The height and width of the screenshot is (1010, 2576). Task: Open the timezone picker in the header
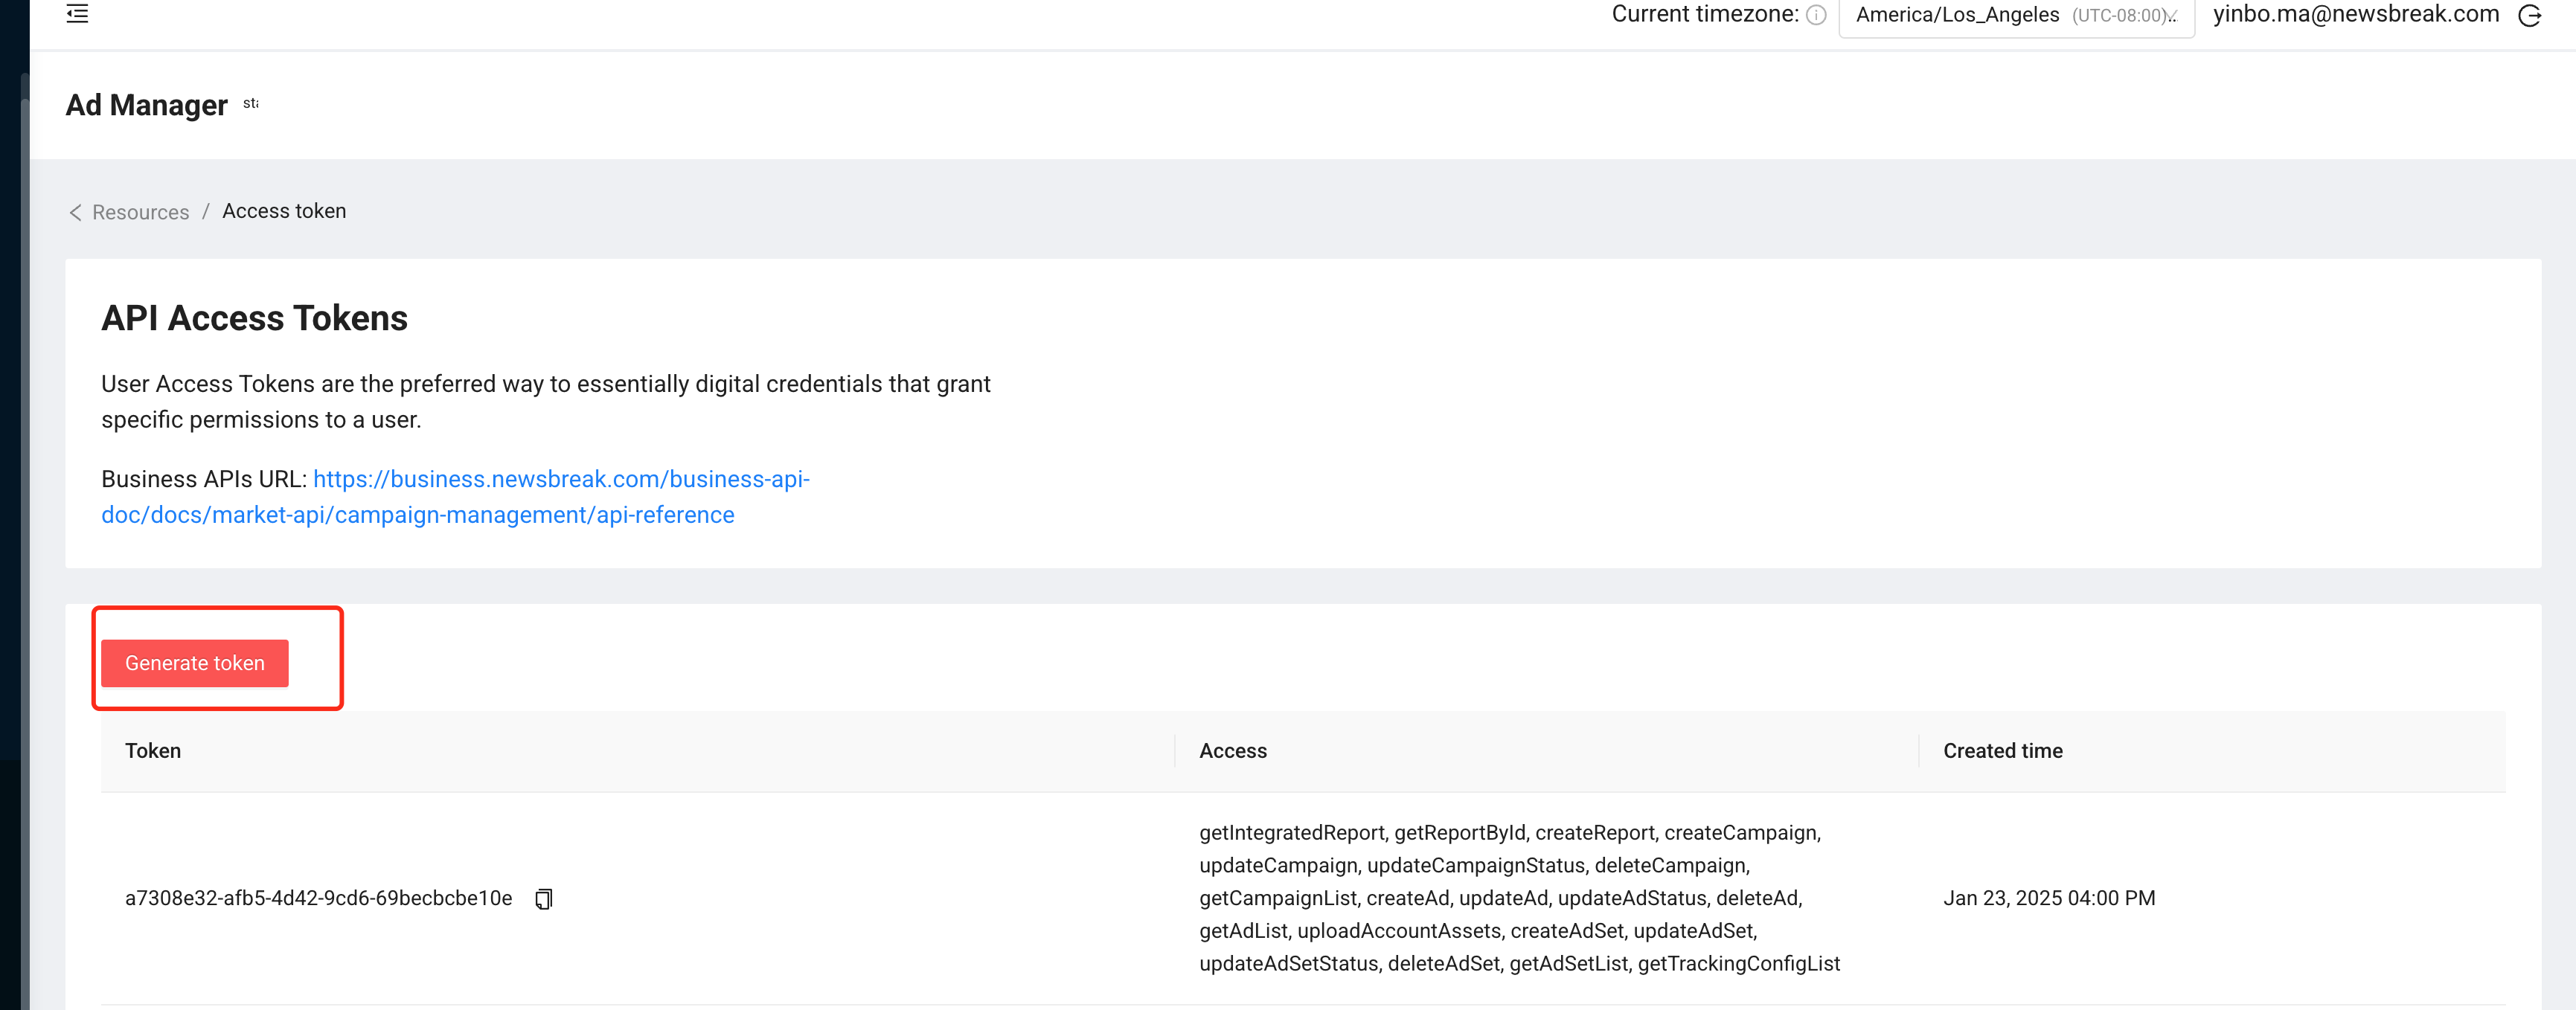pos(2016,15)
